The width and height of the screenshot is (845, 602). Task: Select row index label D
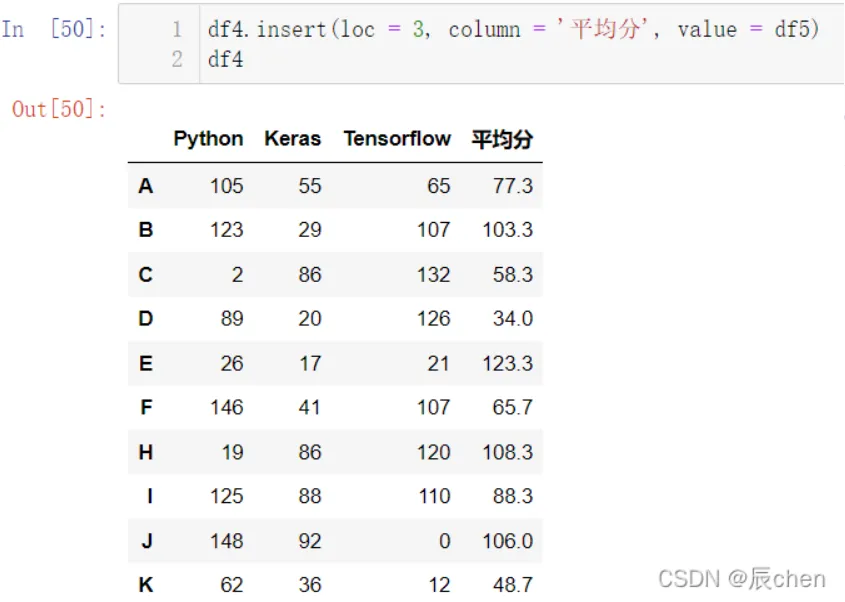tap(146, 319)
